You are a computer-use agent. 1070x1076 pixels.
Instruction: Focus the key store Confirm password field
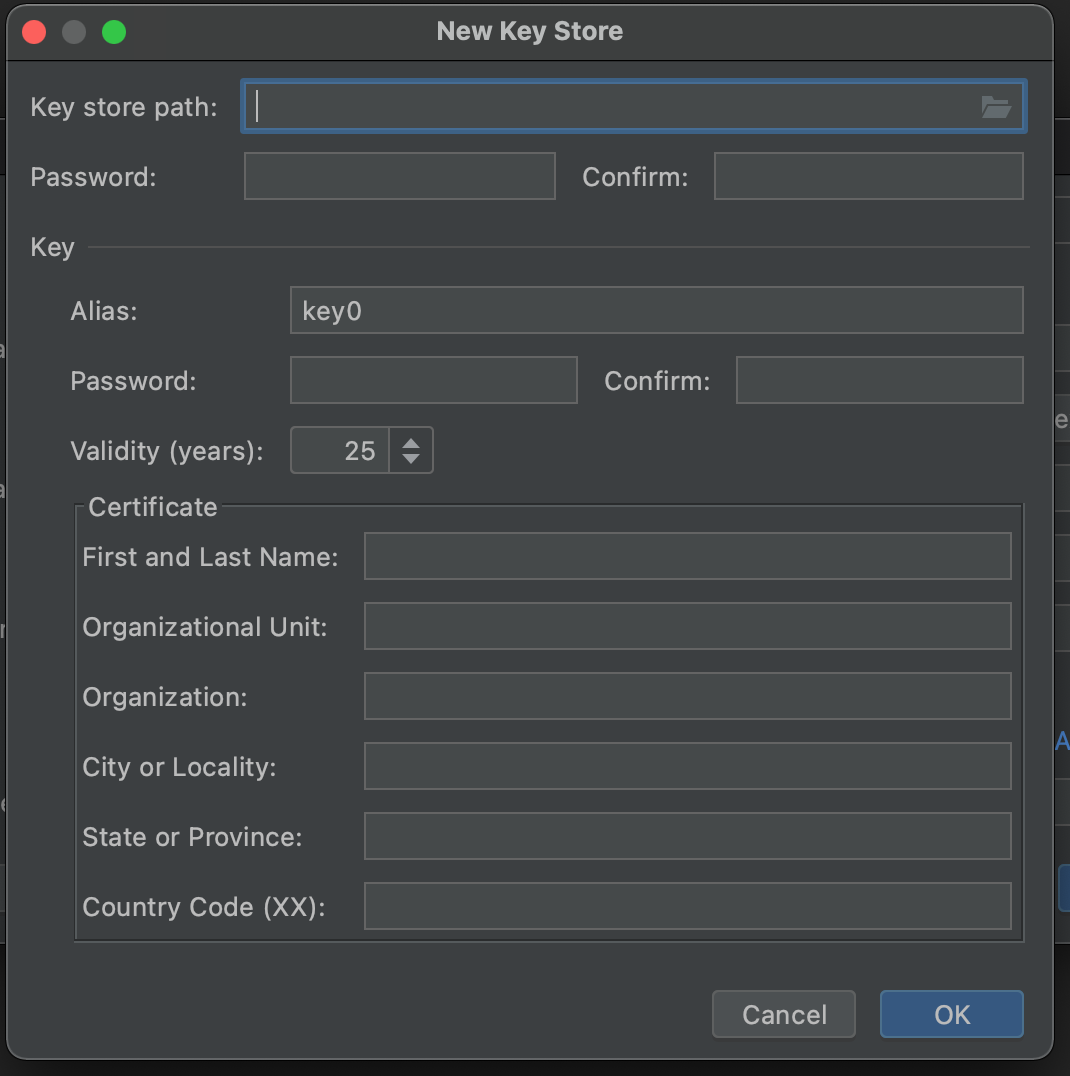coord(868,177)
